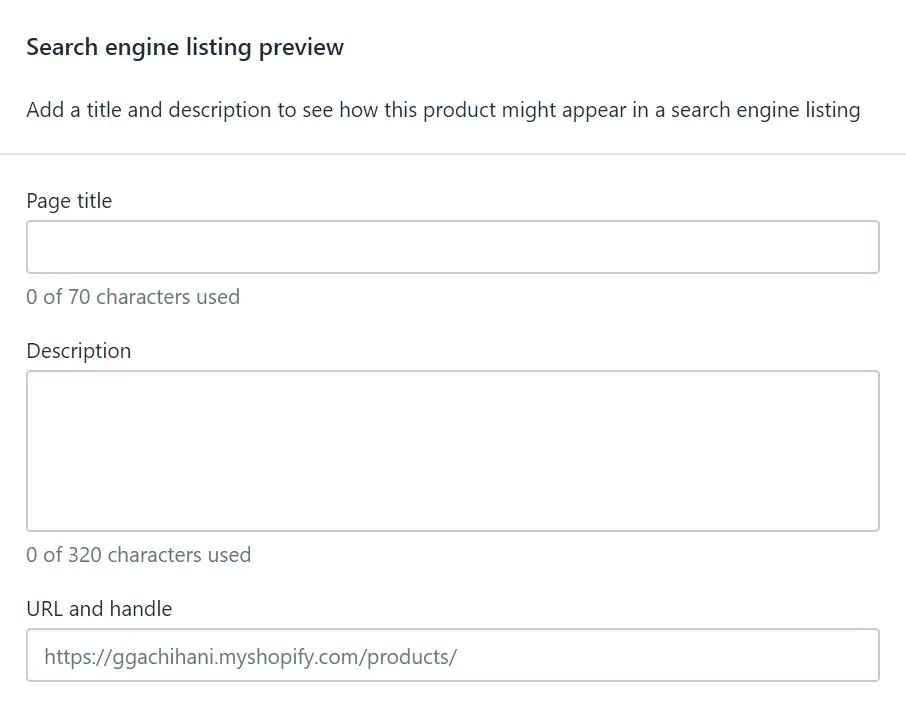Click the "Page title" field label
This screenshot has height=707, width=906.
pyautogui.click(x=69, y=201)
